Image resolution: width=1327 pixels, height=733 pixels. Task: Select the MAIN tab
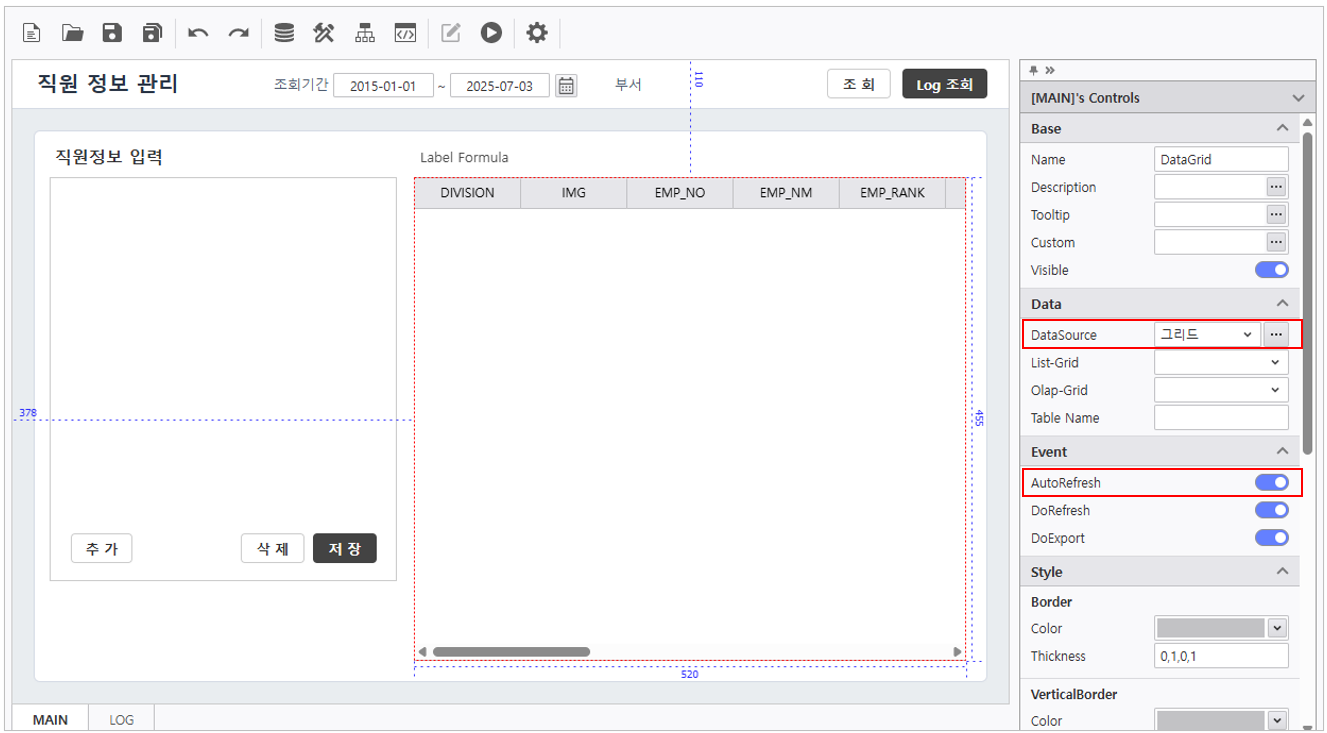pyautogui.click(x=50, y=719)
